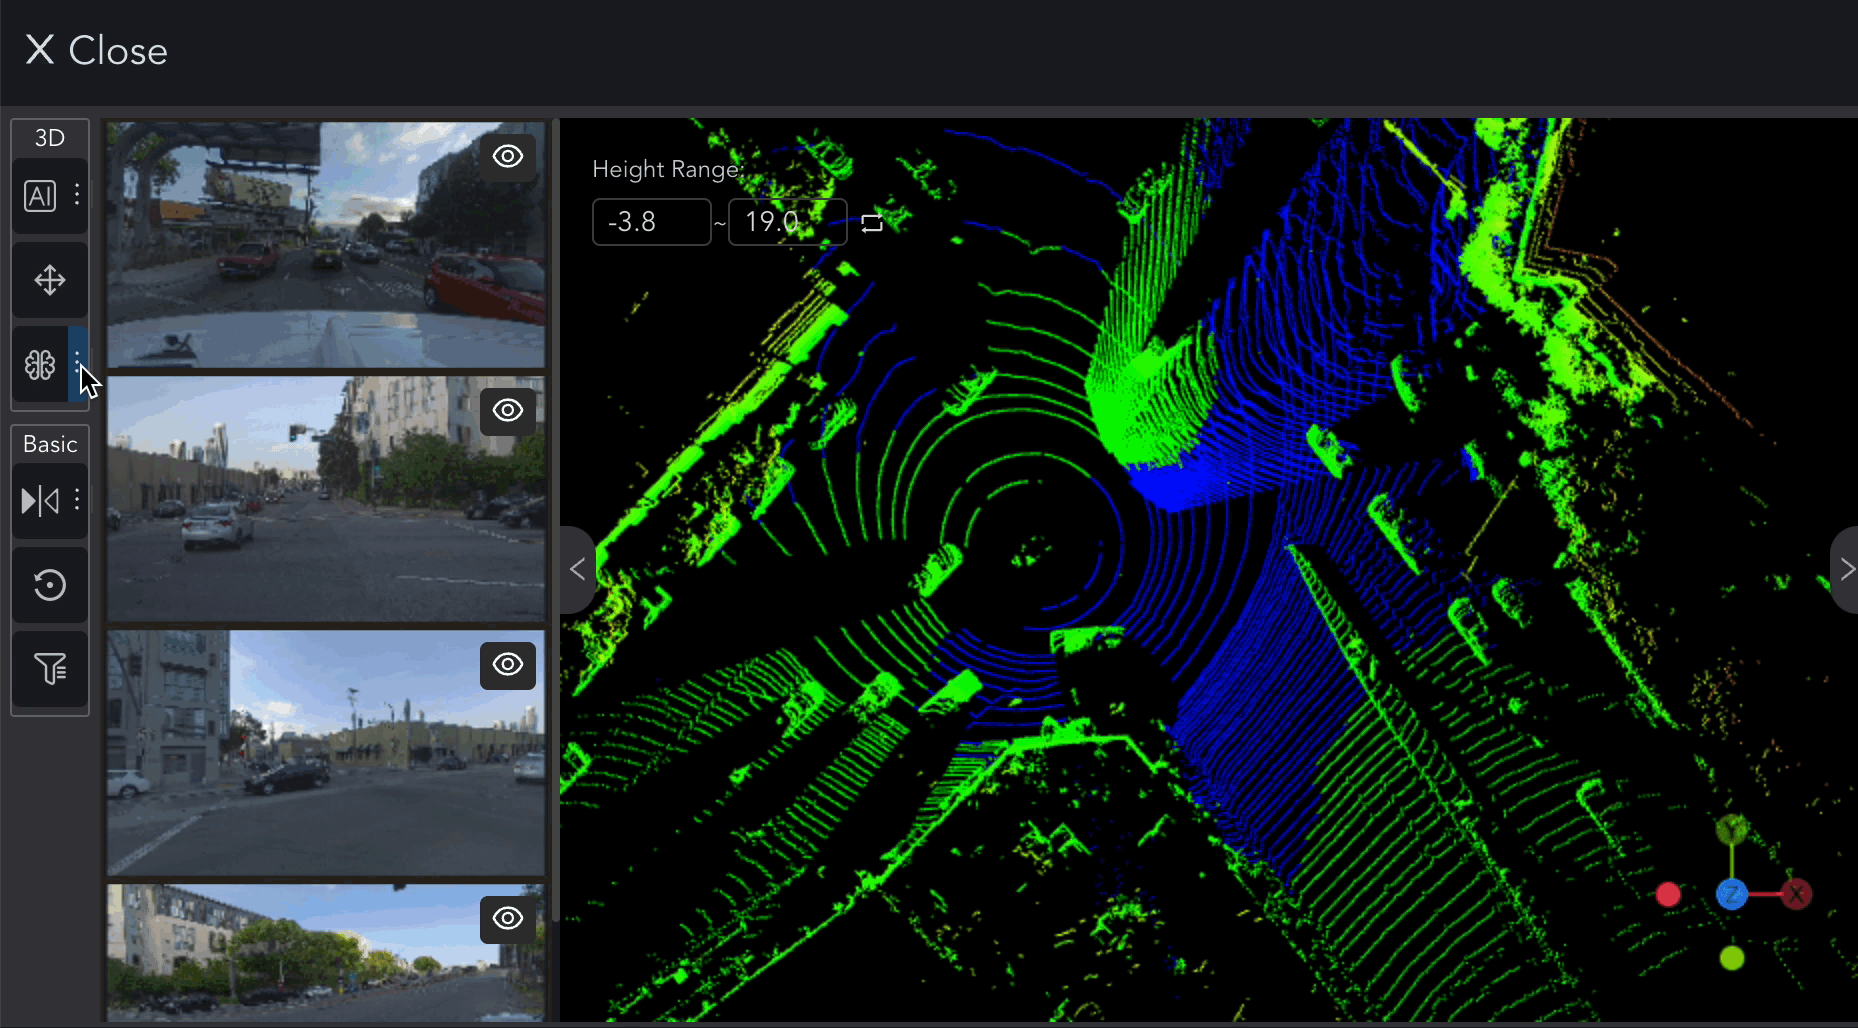Snap view to the blue Z axis
Screen dimensions: 1858x1028
pyautogui.click(x=1731, y=894)
